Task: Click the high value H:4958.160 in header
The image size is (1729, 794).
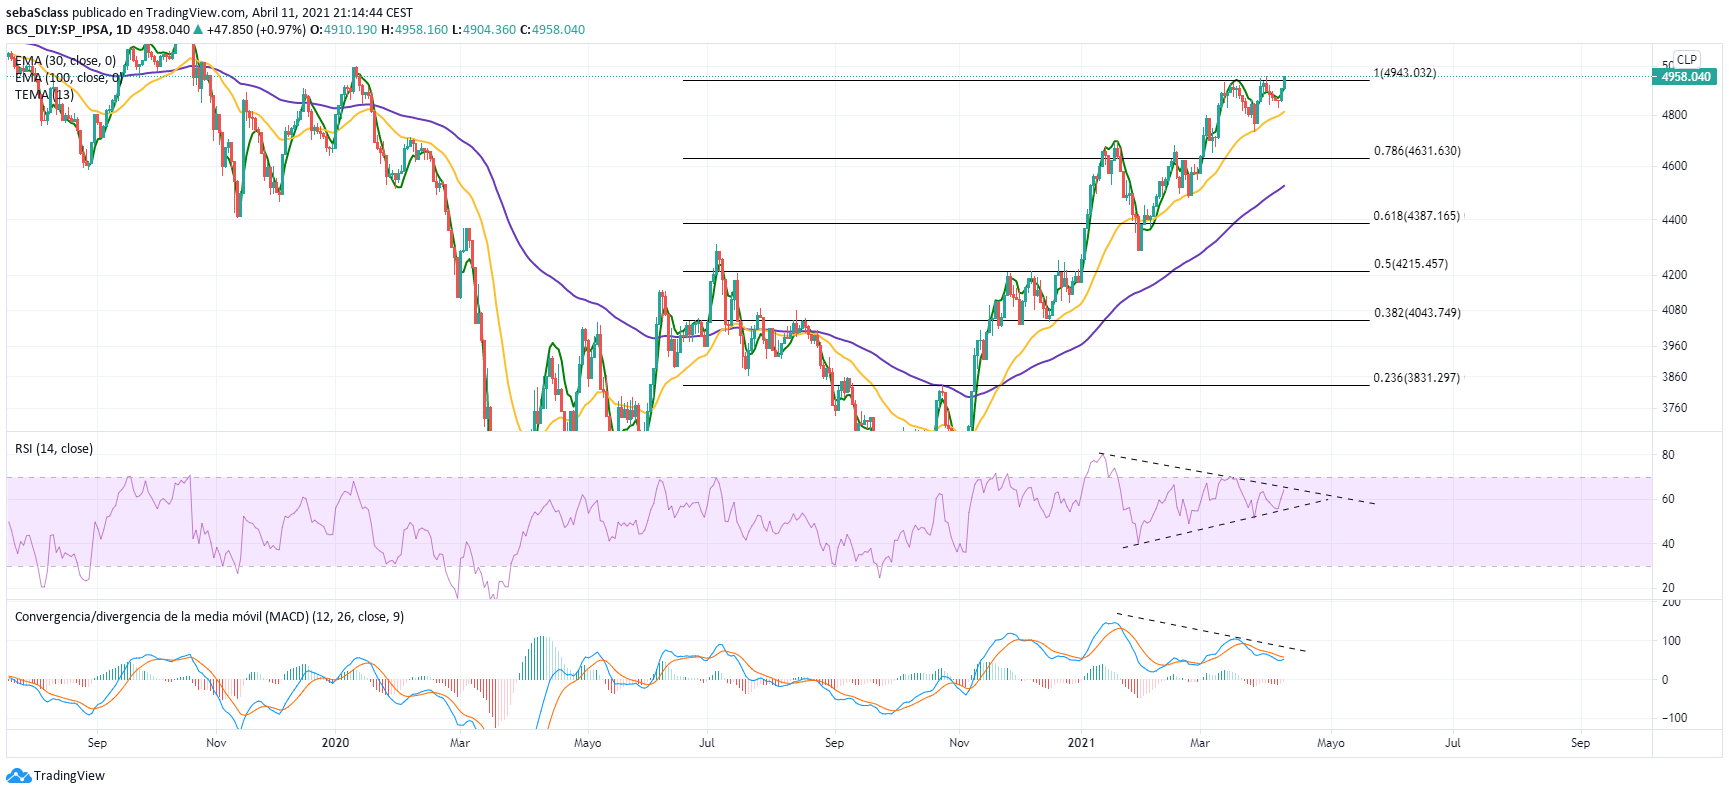Action: coord(415,30)
